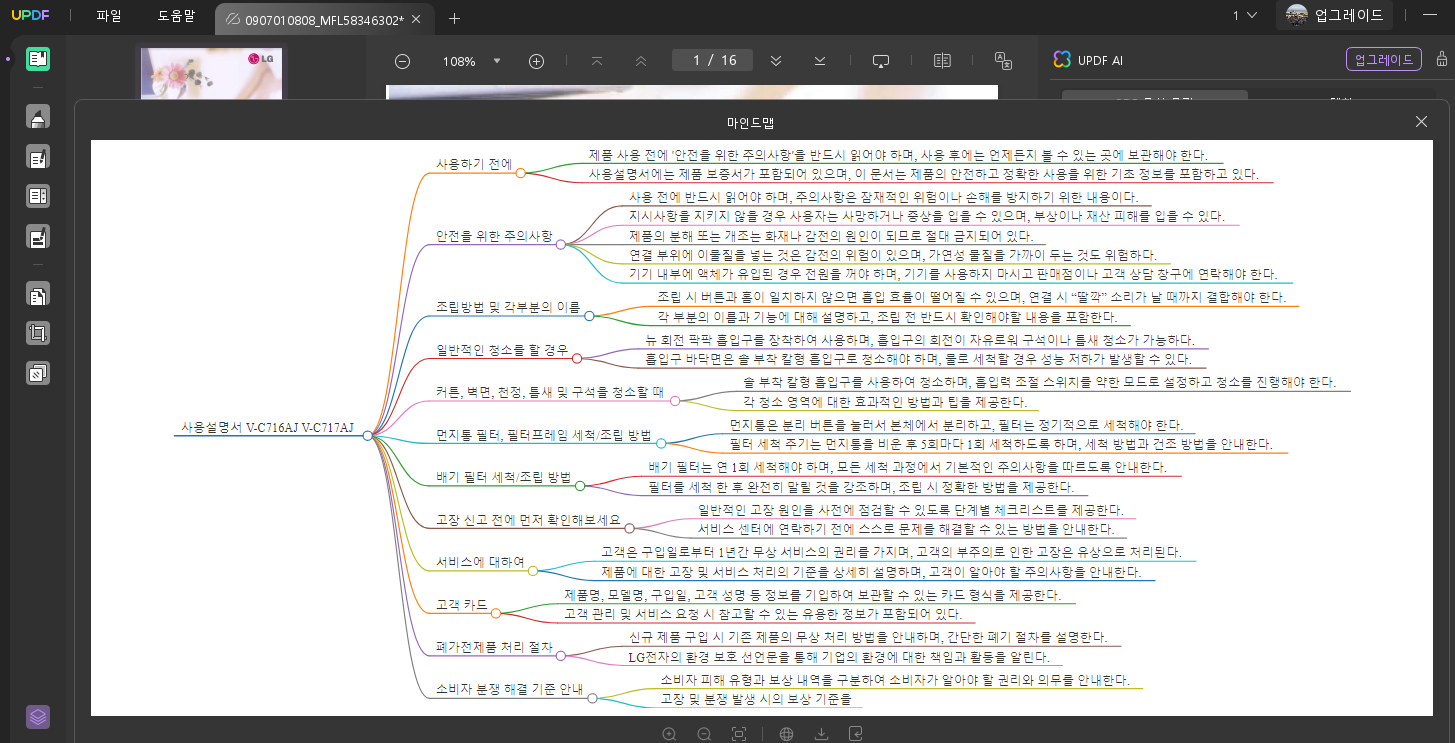
Task: Switch page display layout book icon
Action: pos(942,61)
